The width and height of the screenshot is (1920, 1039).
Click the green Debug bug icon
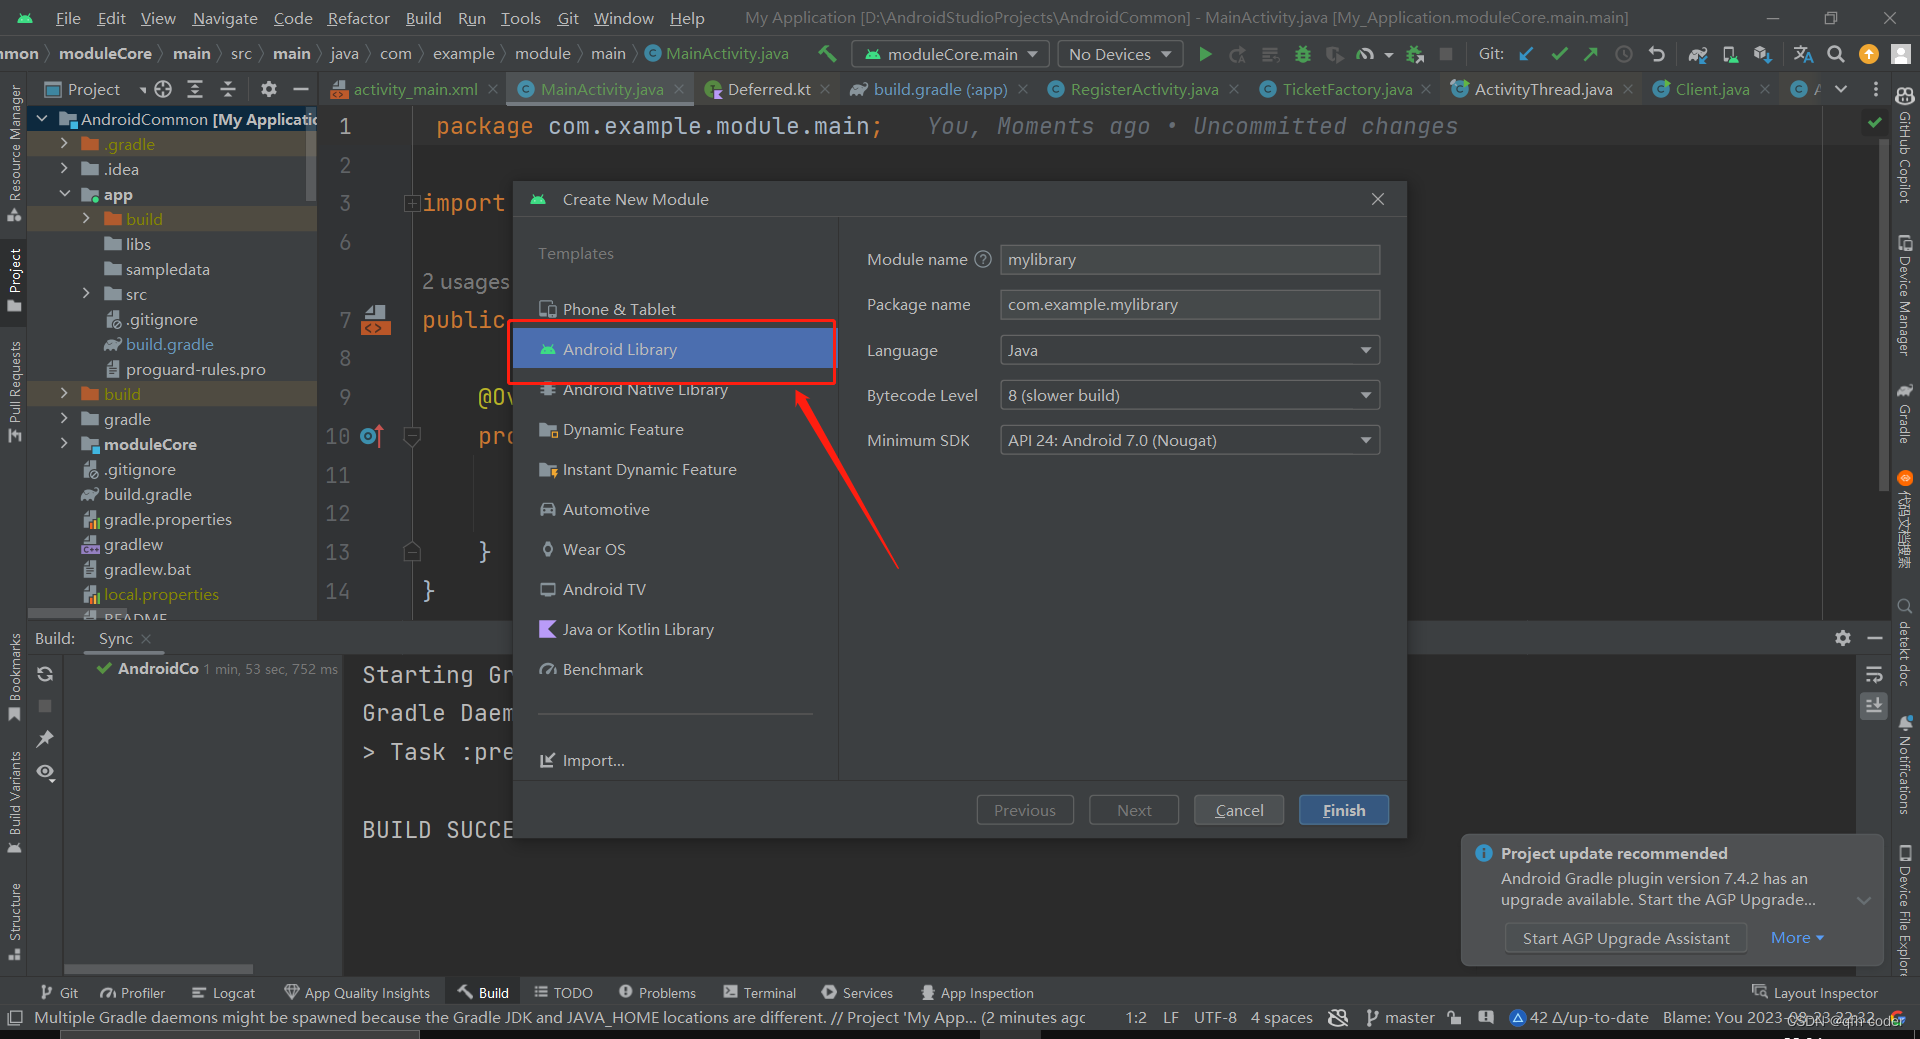click(1302, 54)
